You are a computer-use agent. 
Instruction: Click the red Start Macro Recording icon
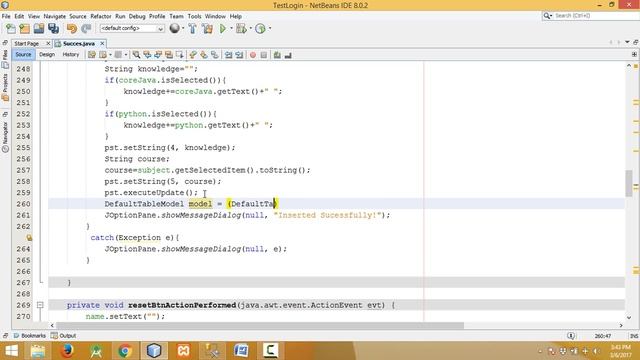pyautogui.click(x=253, y=55)
